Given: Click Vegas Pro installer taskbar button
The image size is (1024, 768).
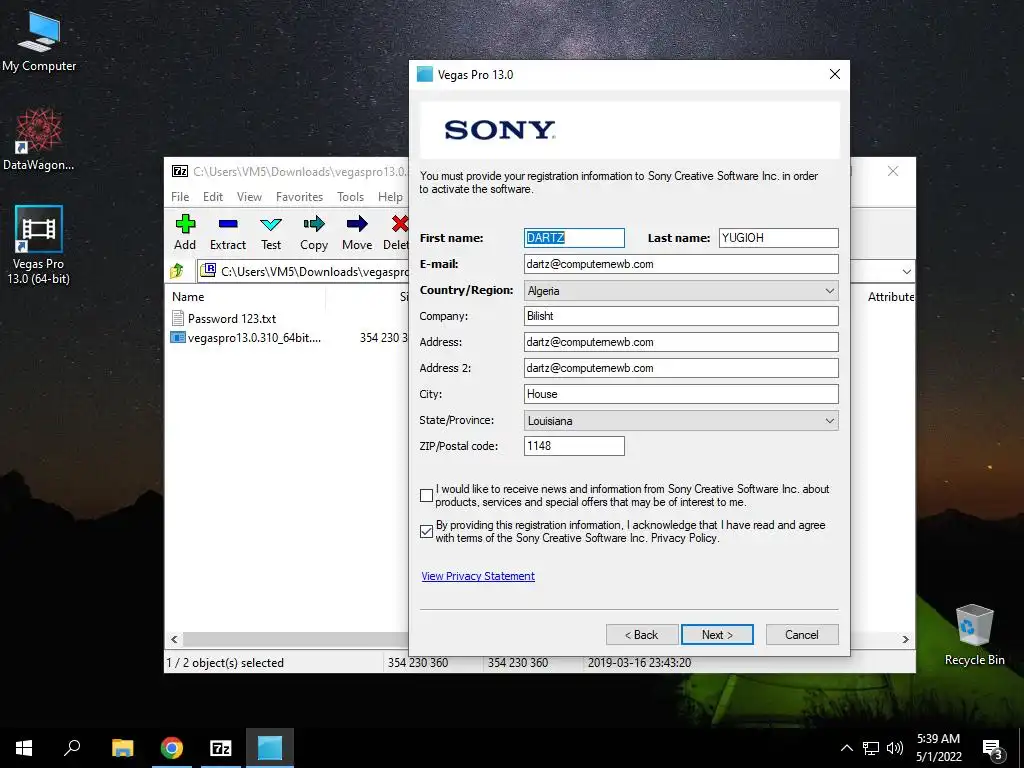Looking at the screenshot, I should [270, 748].
